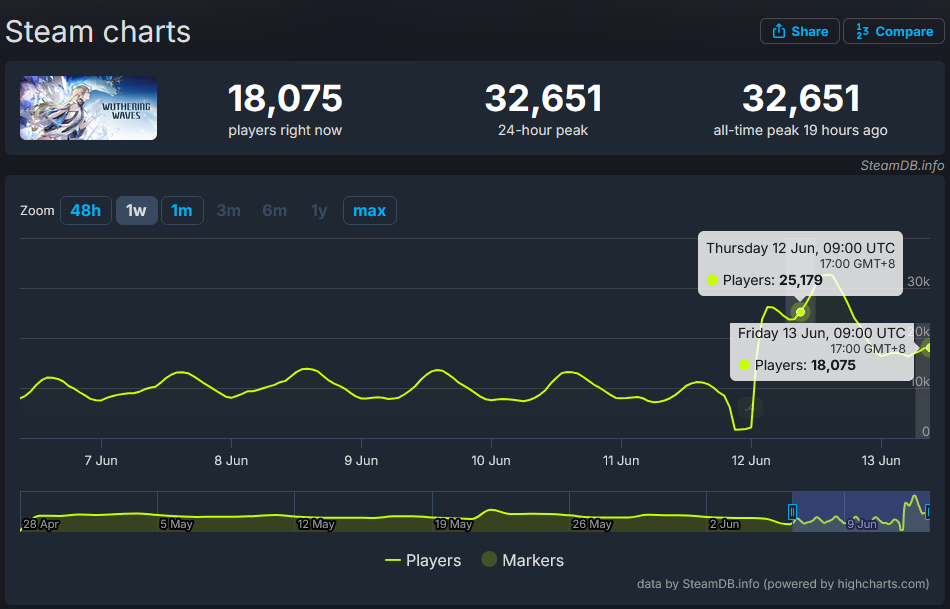This screenshot has height=609, width=950.
Task: Open the Compare charts button
Action: [894, 32]
